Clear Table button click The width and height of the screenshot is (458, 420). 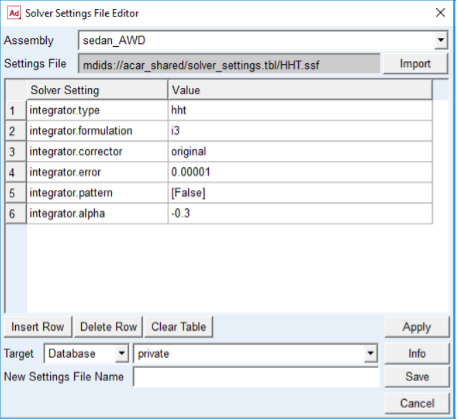[x=179, y=327]
